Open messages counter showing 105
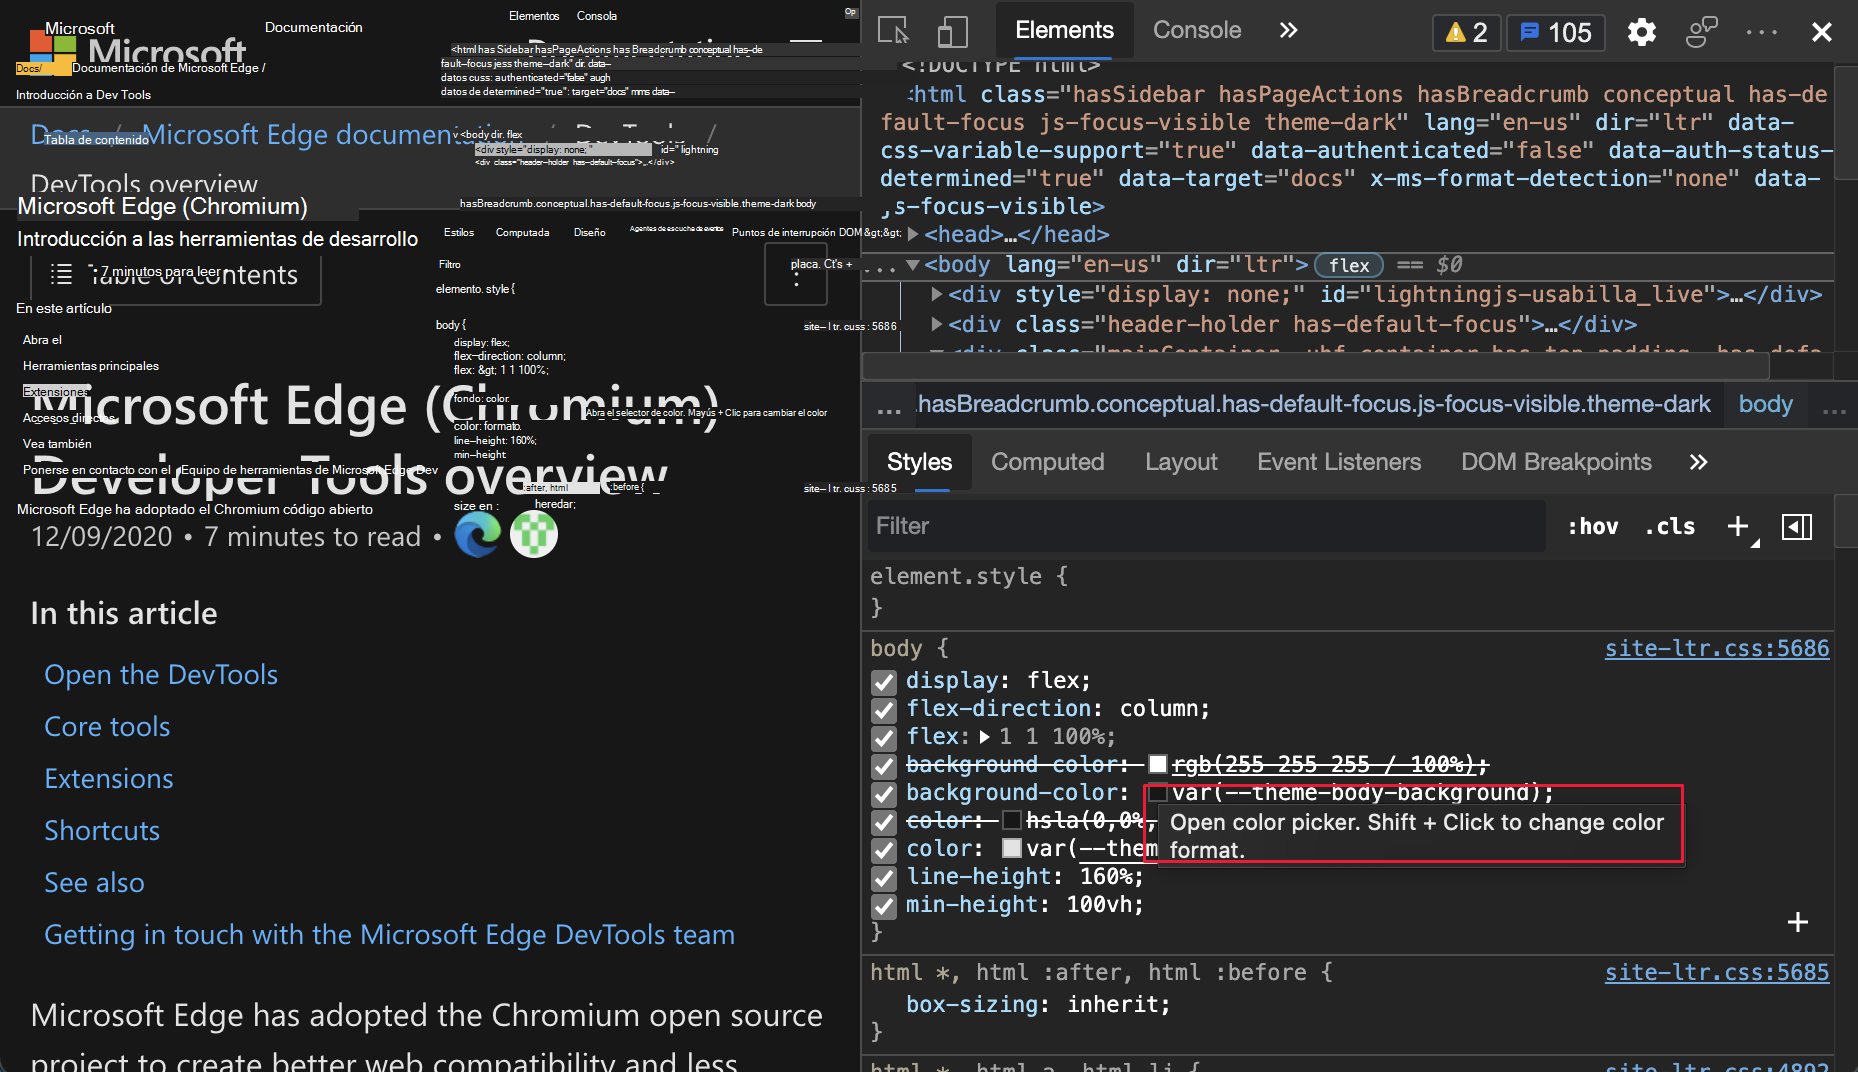The image size is (1858, 1072). pyautogui.click(x=1556, y=33)
